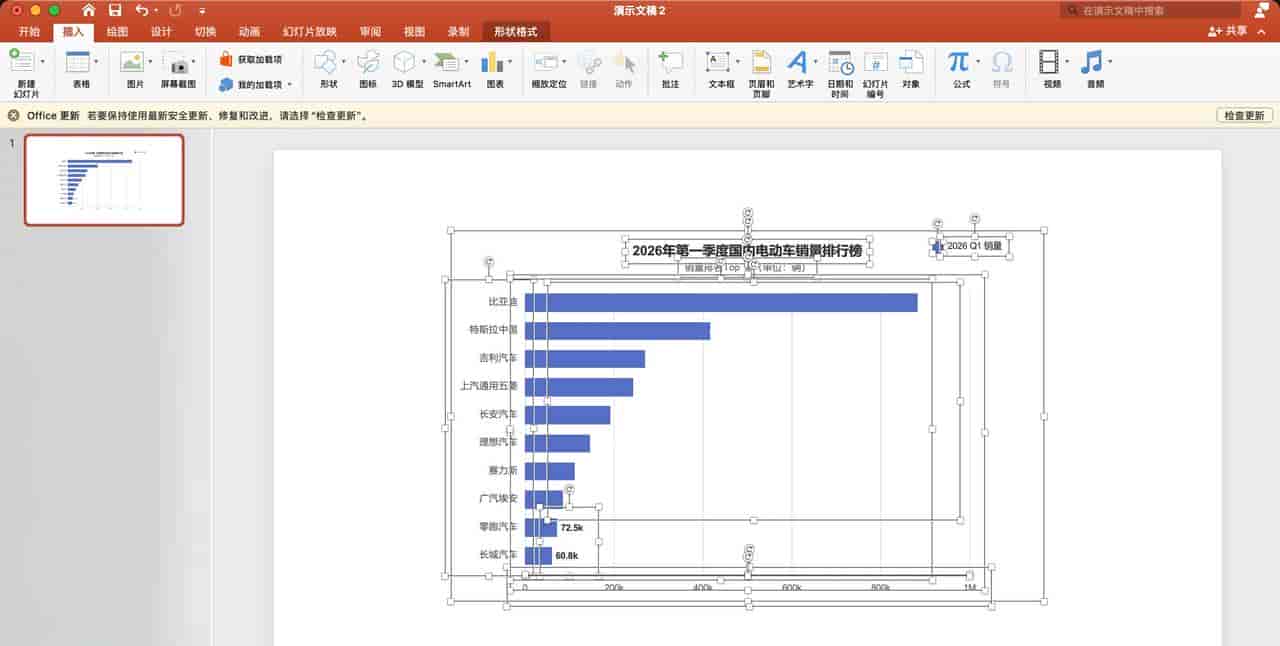Viewport: 1280px width, 646px height.
Task: Click the Symbol (符号) omega icon
Action: click(1001, 62)
